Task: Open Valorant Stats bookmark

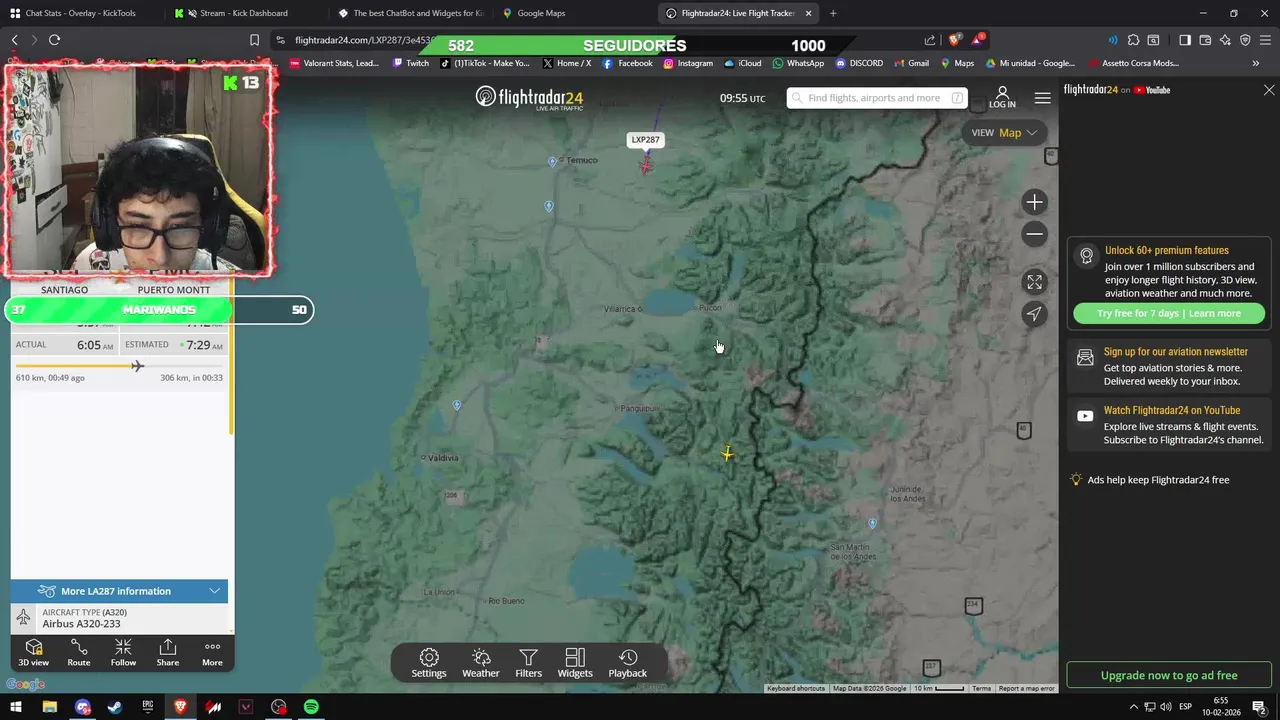Action: pyautogui.click(x=334, y=63)
